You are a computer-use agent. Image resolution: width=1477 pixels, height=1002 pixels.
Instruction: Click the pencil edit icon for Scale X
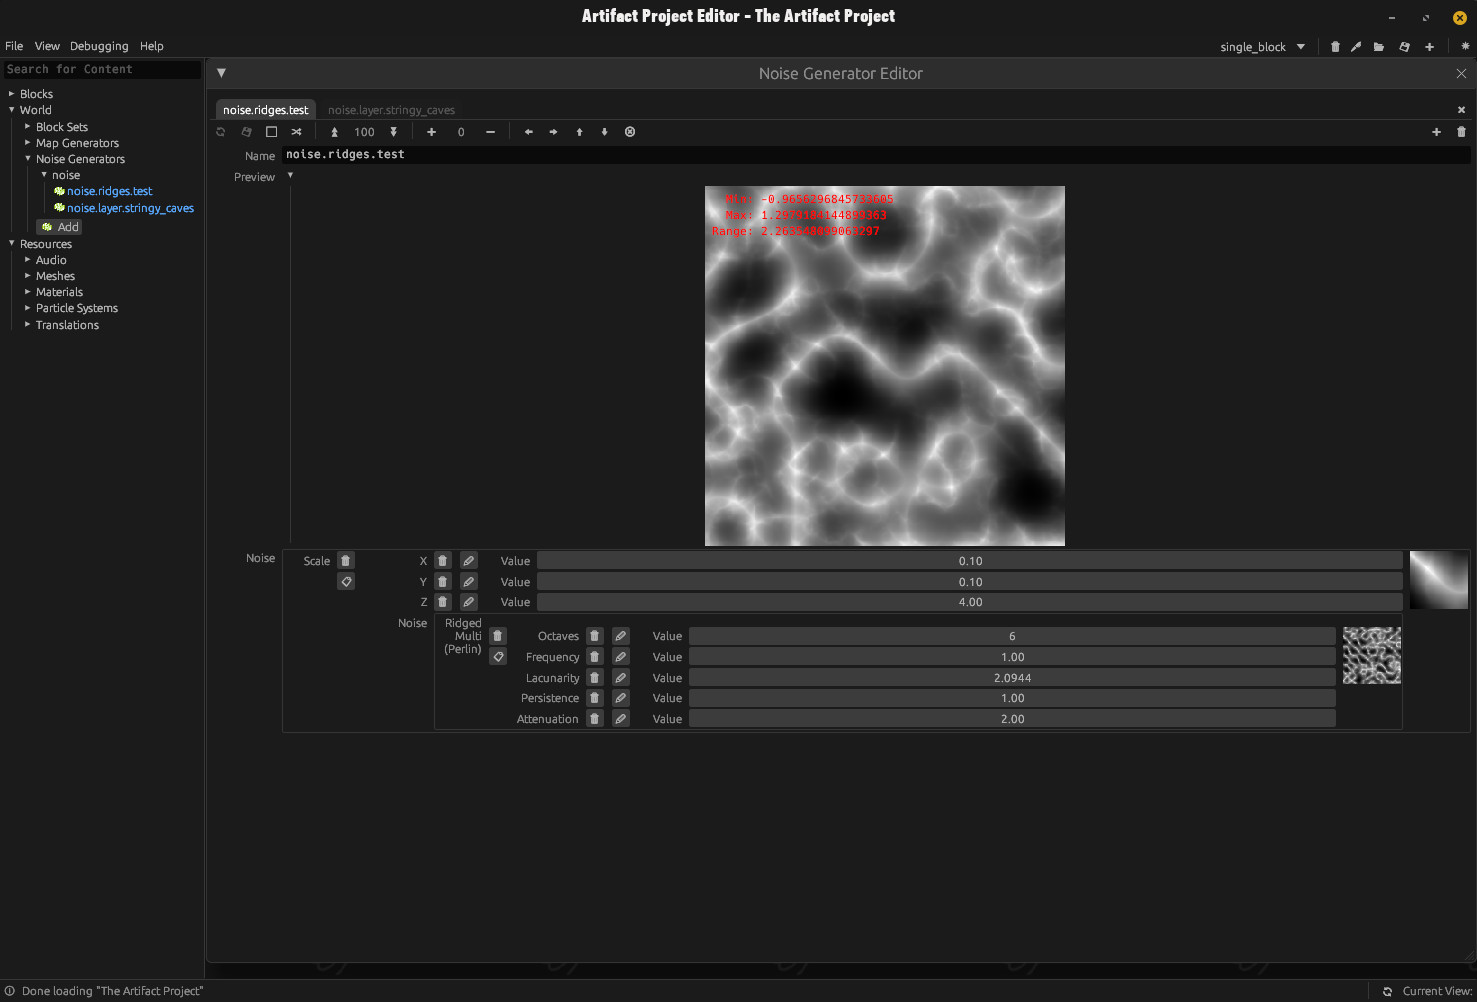click(469, 561)
